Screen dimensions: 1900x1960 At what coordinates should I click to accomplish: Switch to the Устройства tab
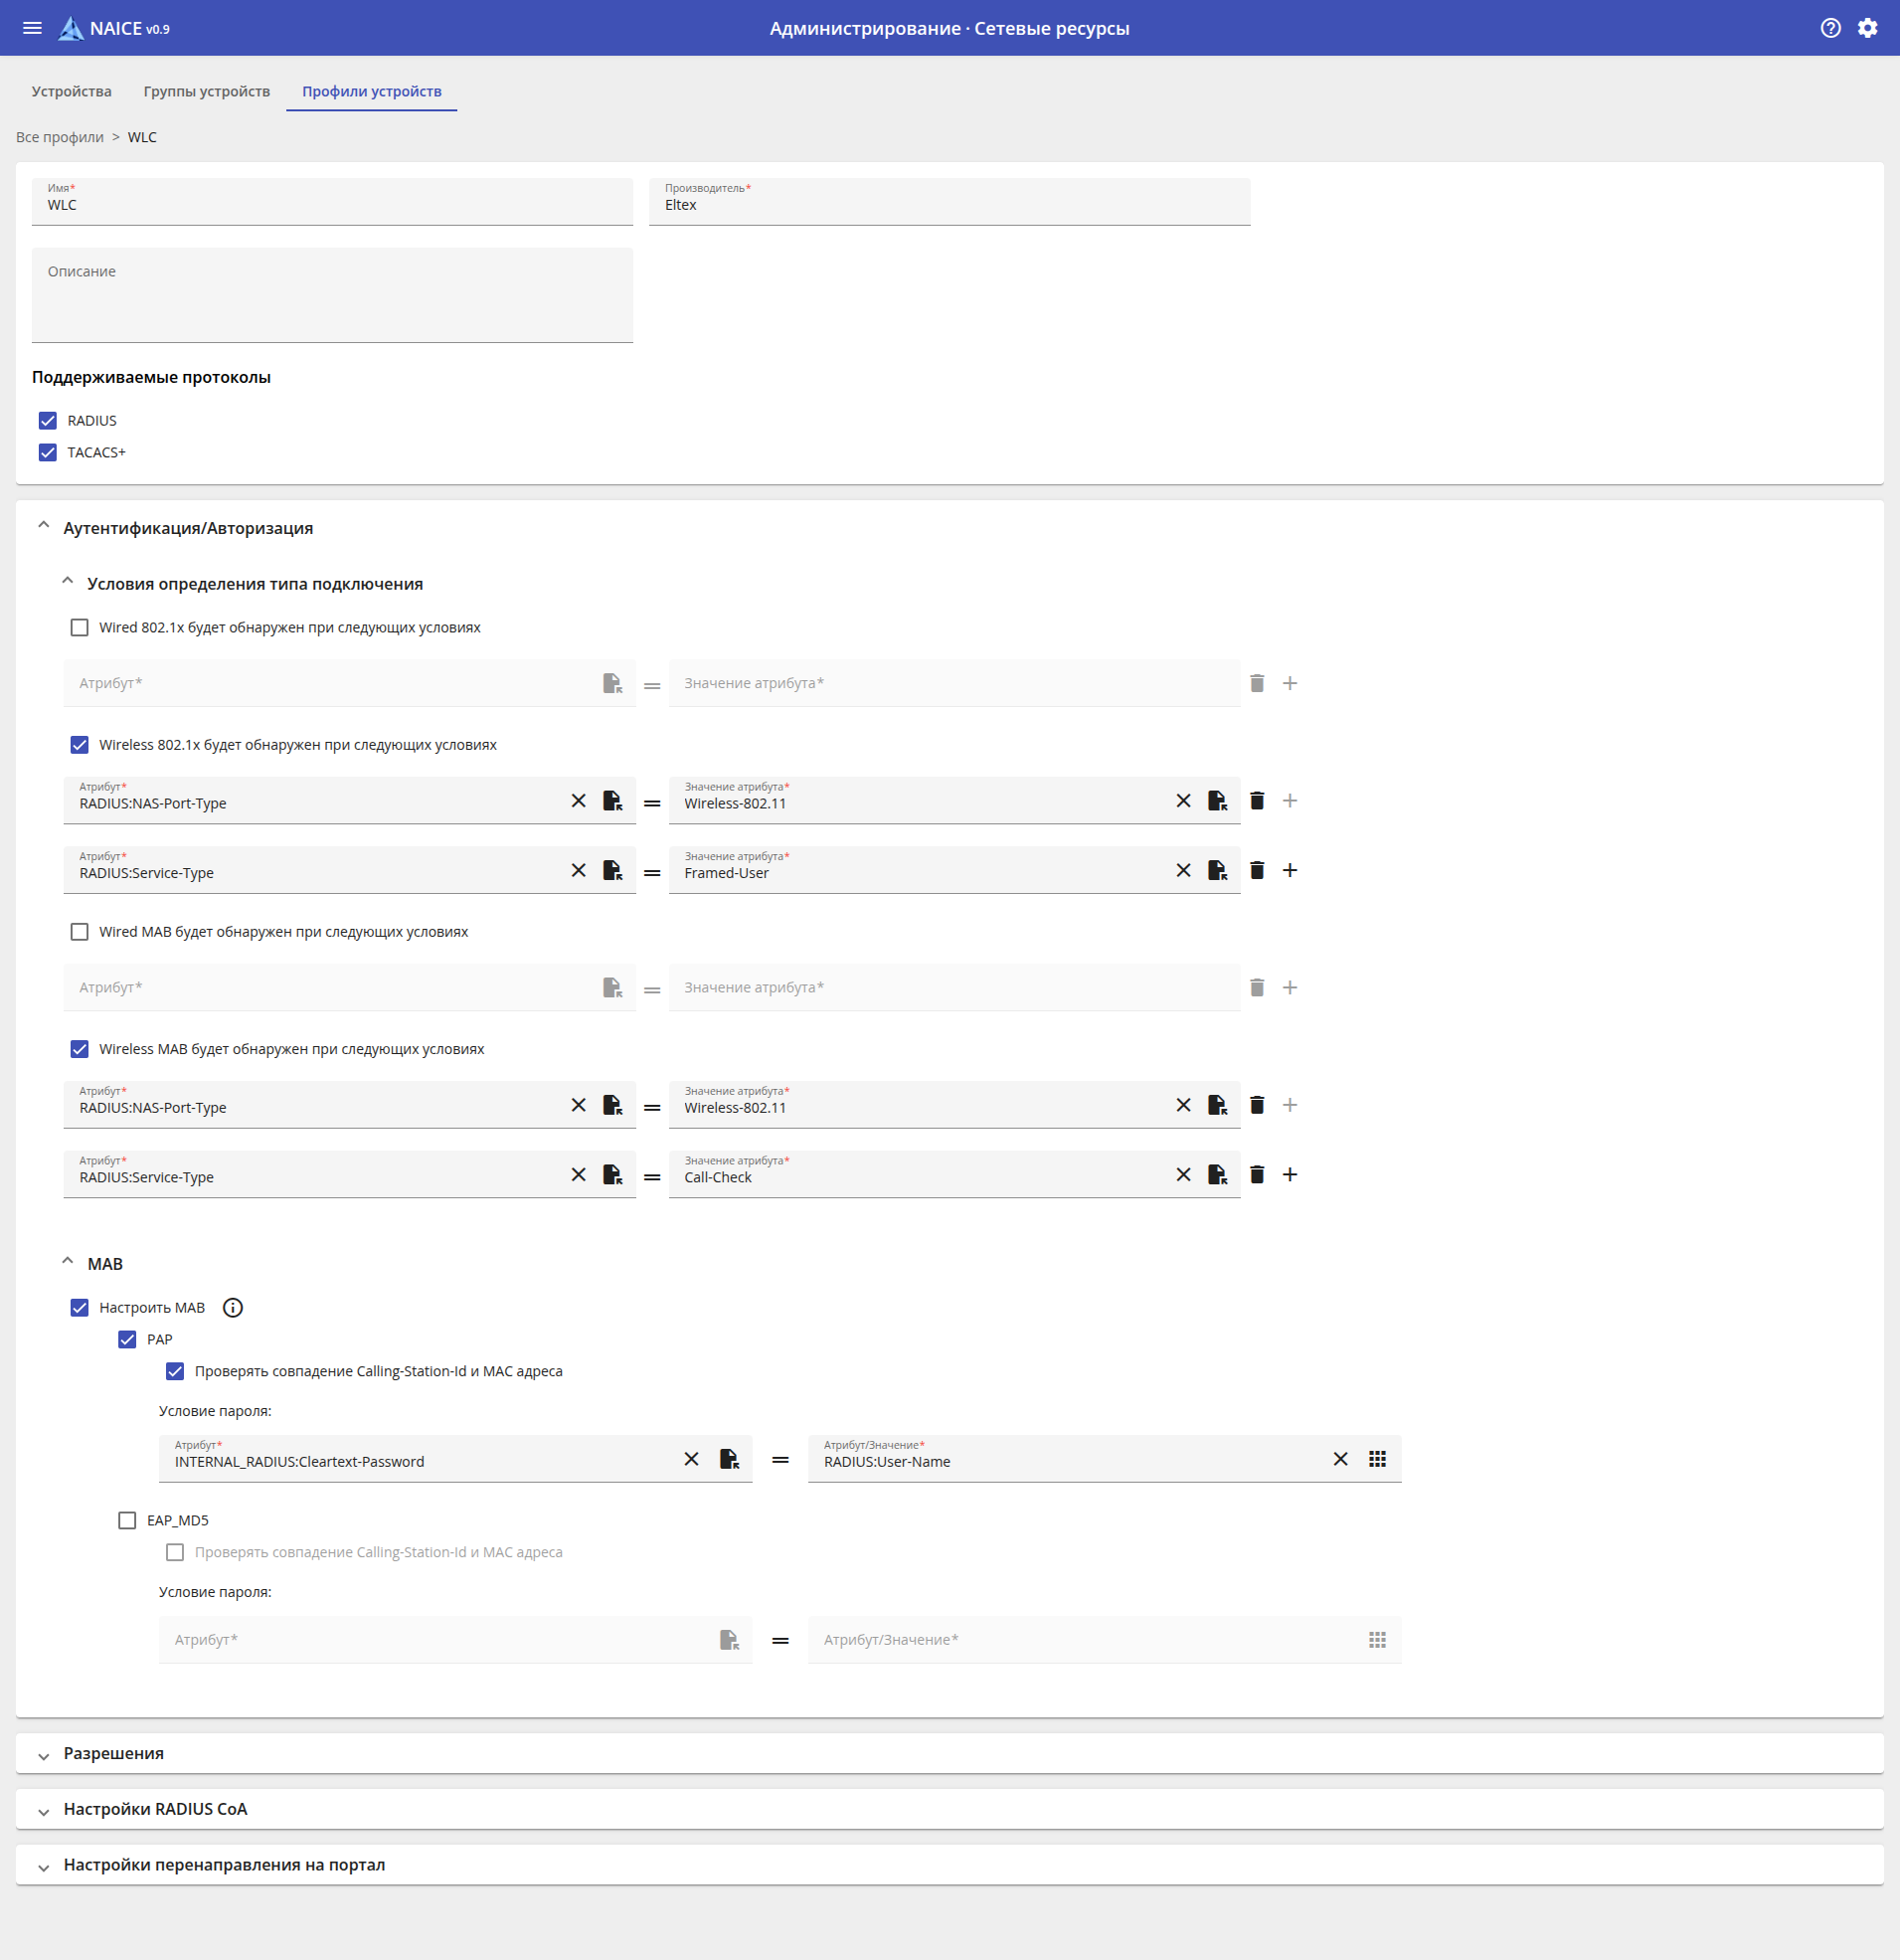point(71,91)
